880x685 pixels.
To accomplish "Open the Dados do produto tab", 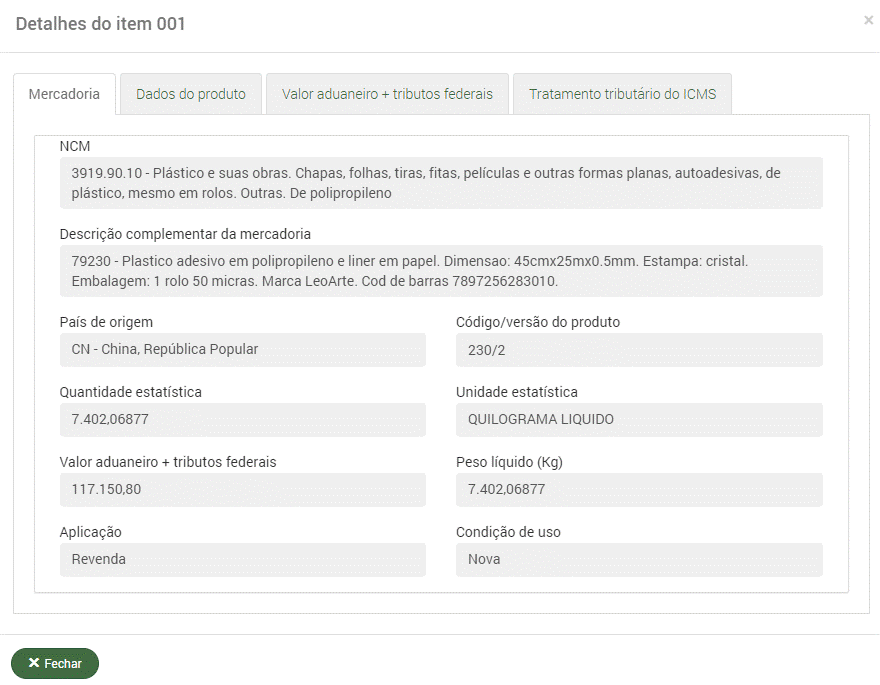I will (x=191, y=94).
